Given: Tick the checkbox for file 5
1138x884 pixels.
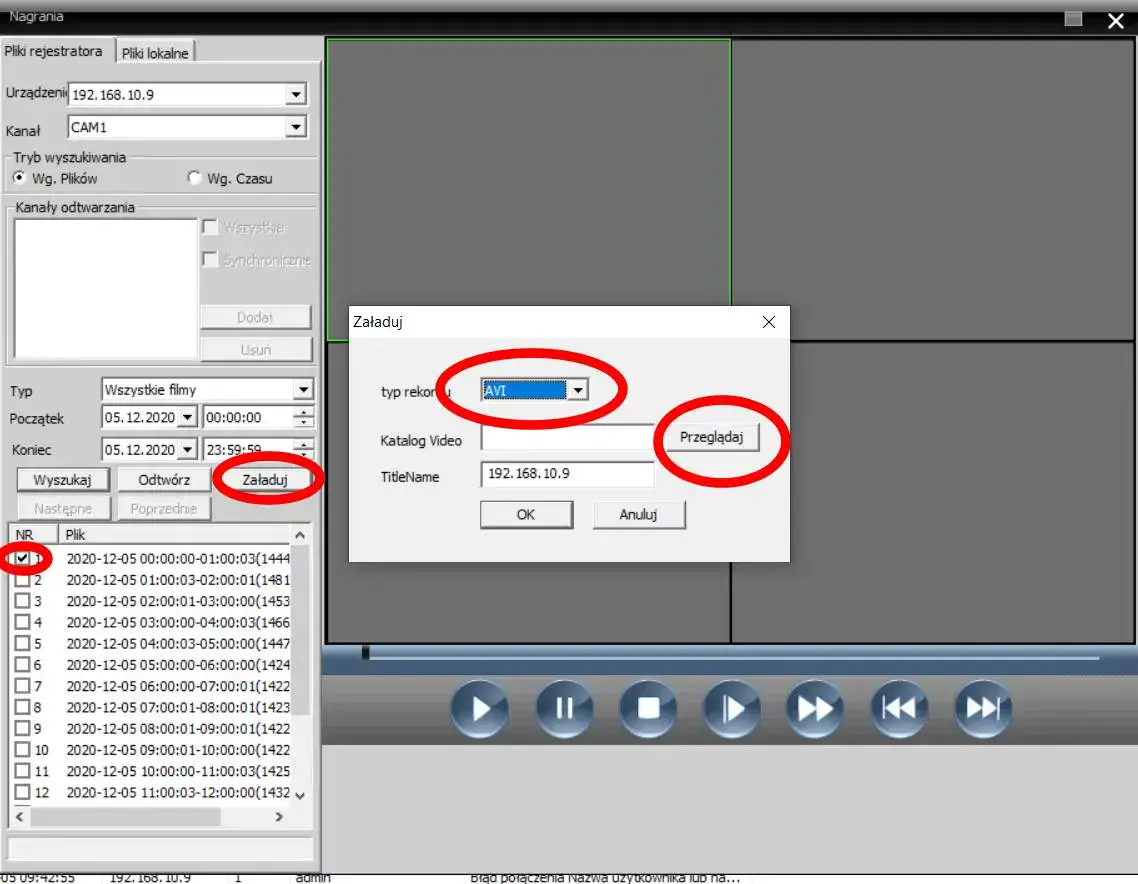Looking at the screenshot, I should 22,644.
